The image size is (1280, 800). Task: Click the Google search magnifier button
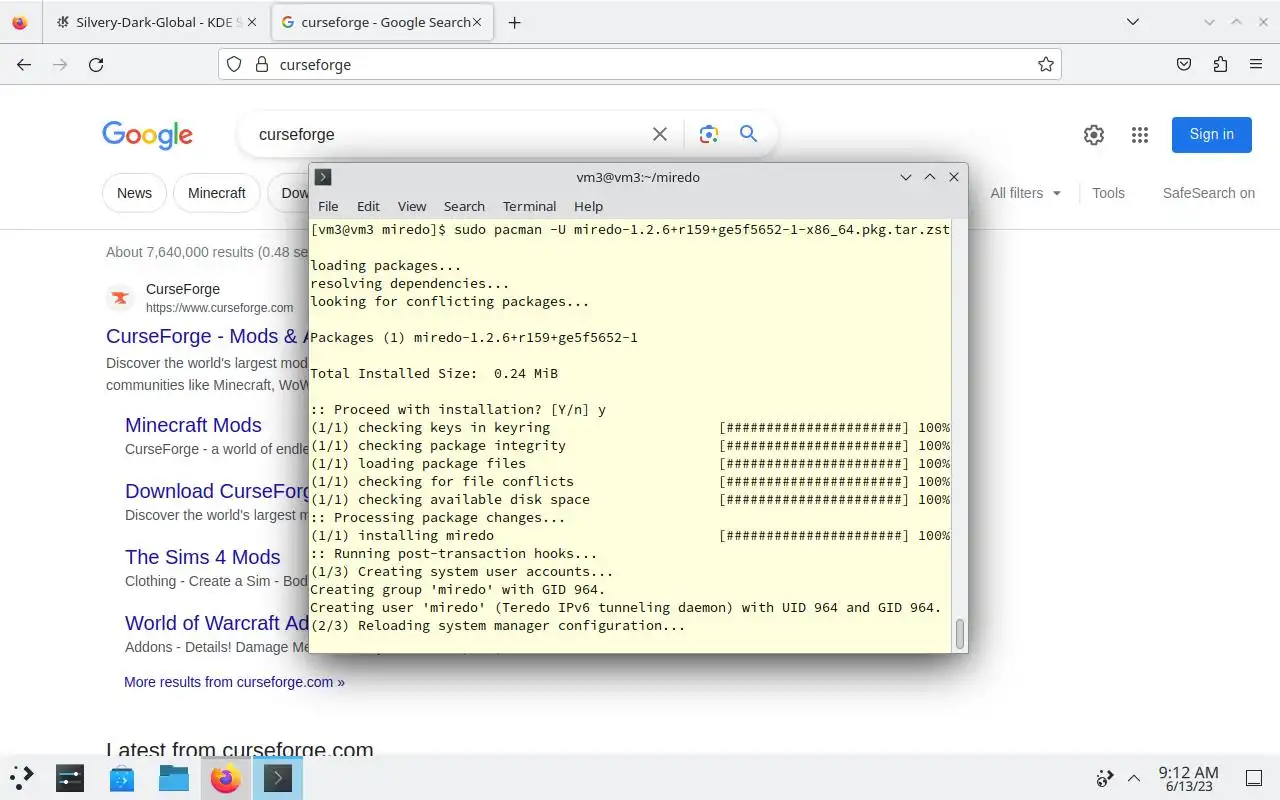click(x=748, y=134)
